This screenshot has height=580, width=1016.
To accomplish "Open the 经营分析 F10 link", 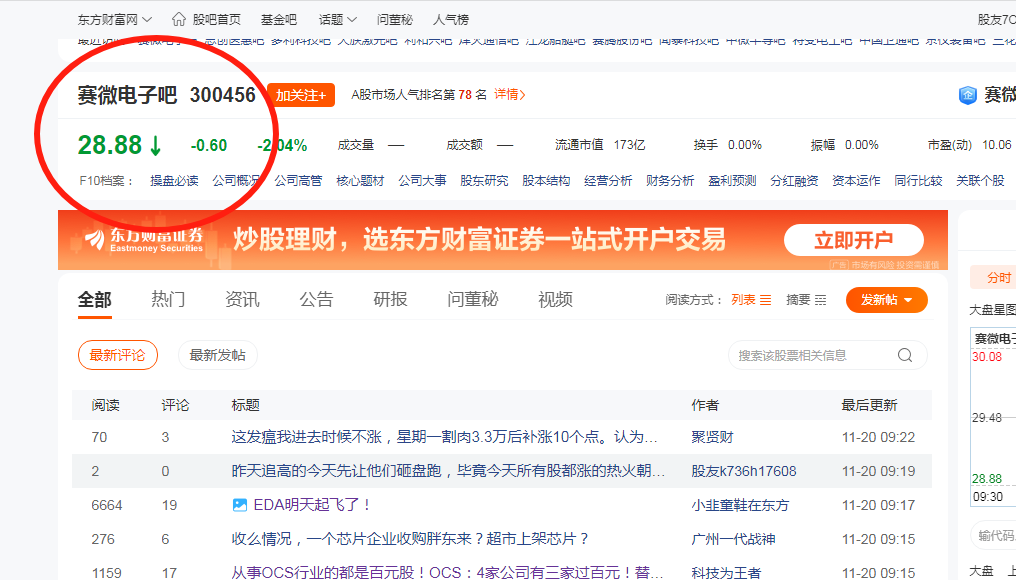I will [608, 181].
